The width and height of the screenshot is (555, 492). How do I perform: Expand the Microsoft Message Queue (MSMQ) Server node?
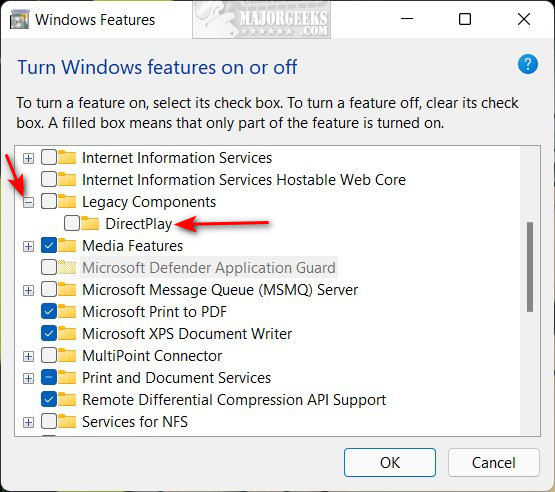(28, 291)
